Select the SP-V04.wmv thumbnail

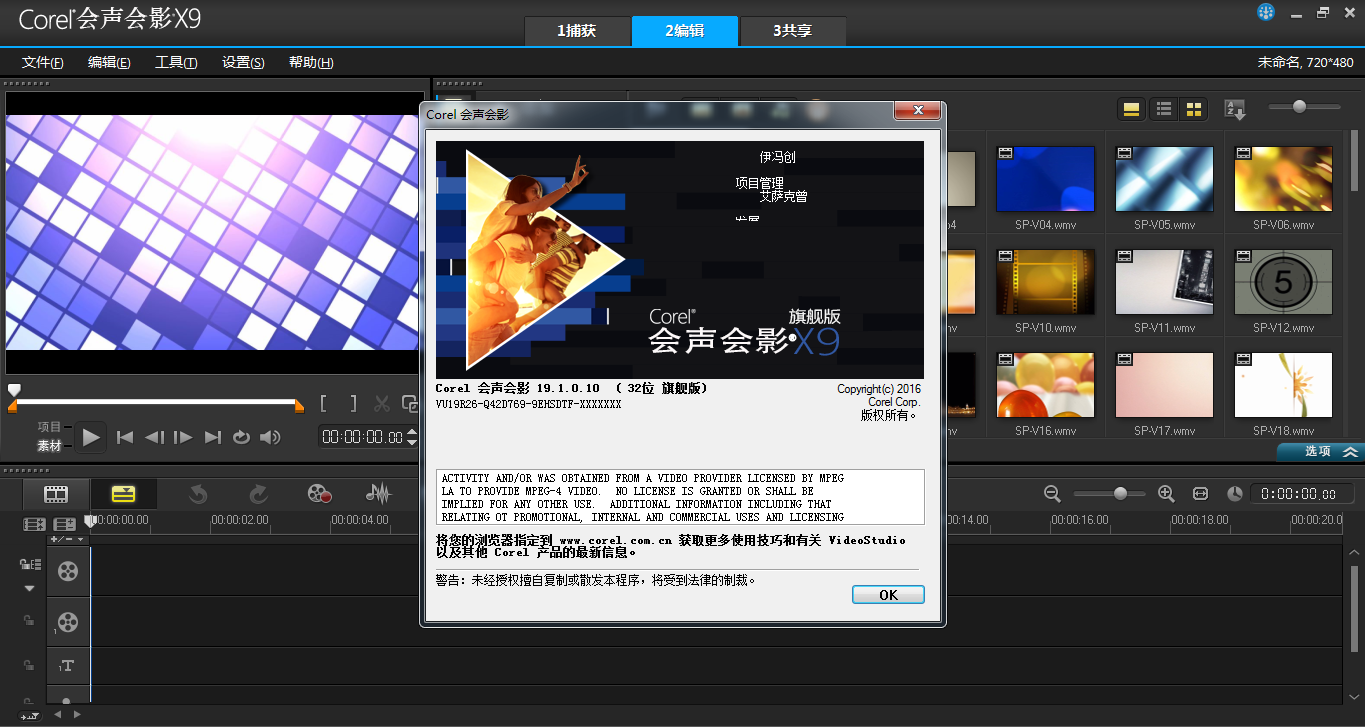tap(1045, 179)
